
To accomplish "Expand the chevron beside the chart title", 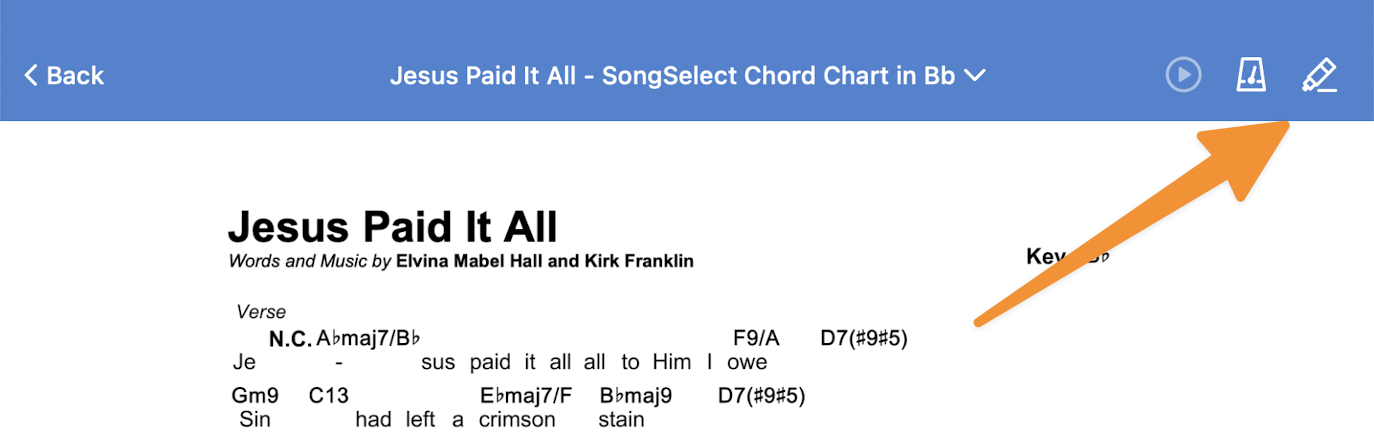I will 975,75.
